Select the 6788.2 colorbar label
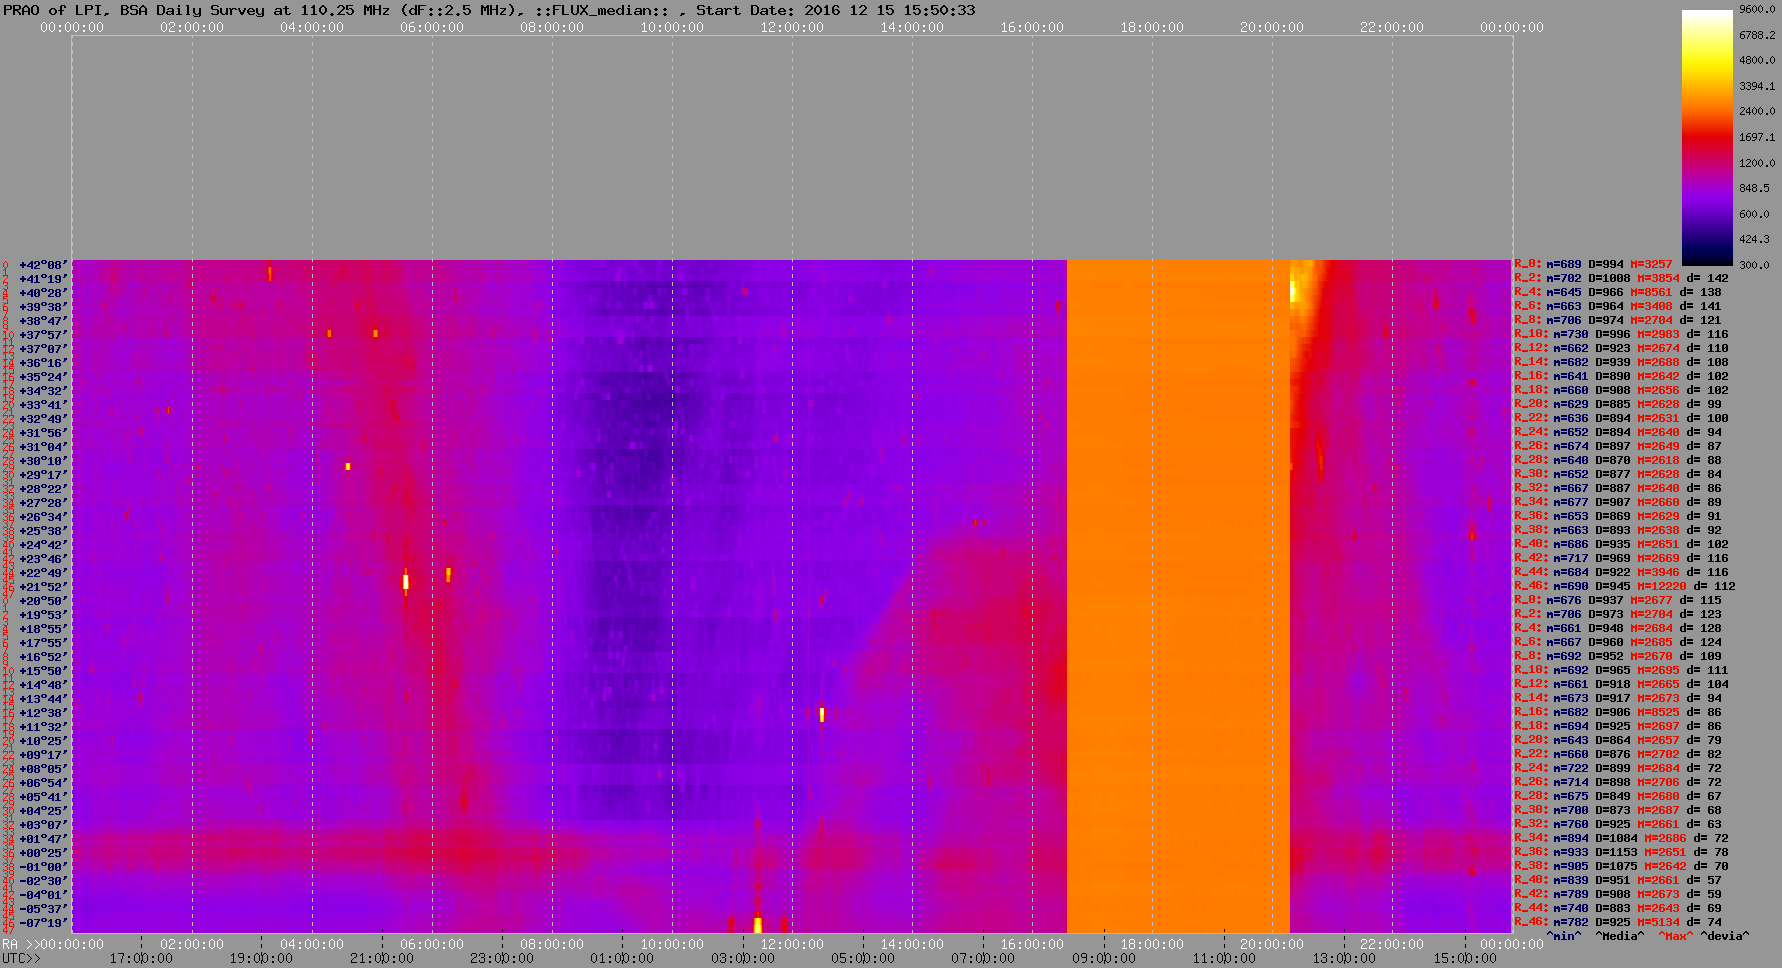The width and height of the screenshot is (1782, 968). [1757, 35]
